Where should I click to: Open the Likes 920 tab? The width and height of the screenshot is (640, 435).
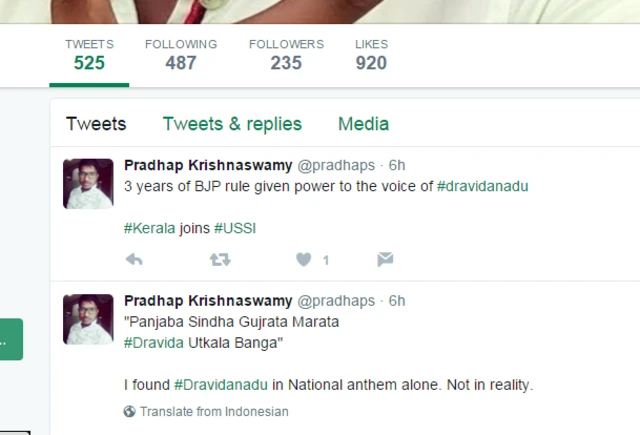(371, 55)
